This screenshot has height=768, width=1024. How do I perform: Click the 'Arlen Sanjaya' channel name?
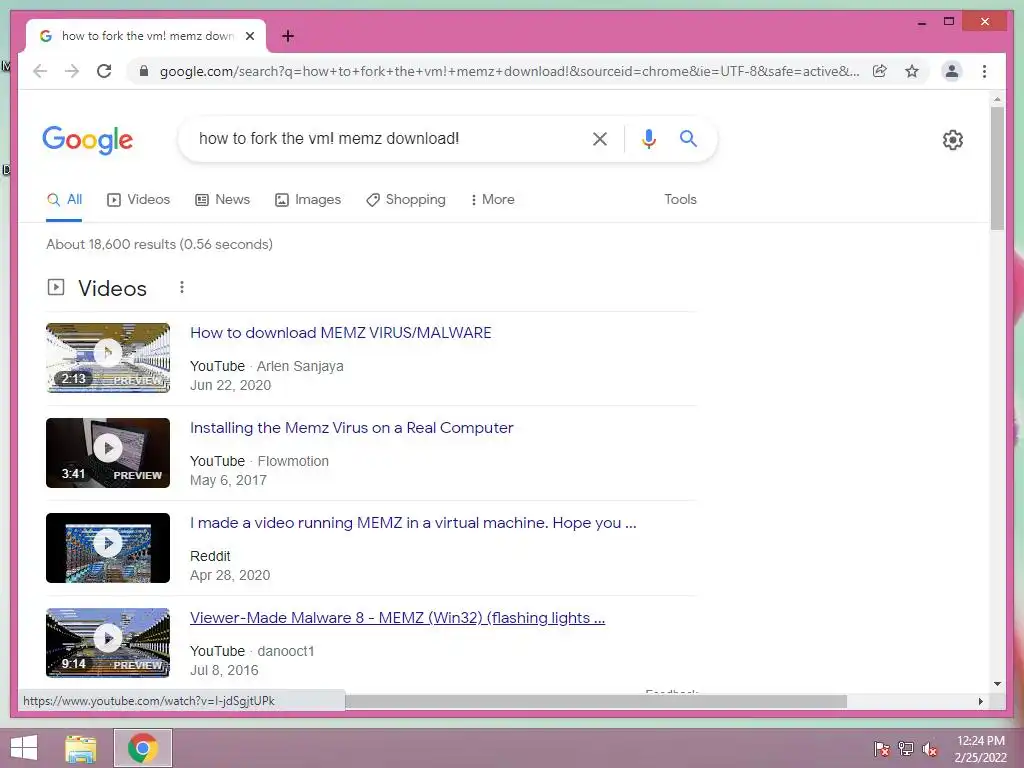[x=300, y=366]
